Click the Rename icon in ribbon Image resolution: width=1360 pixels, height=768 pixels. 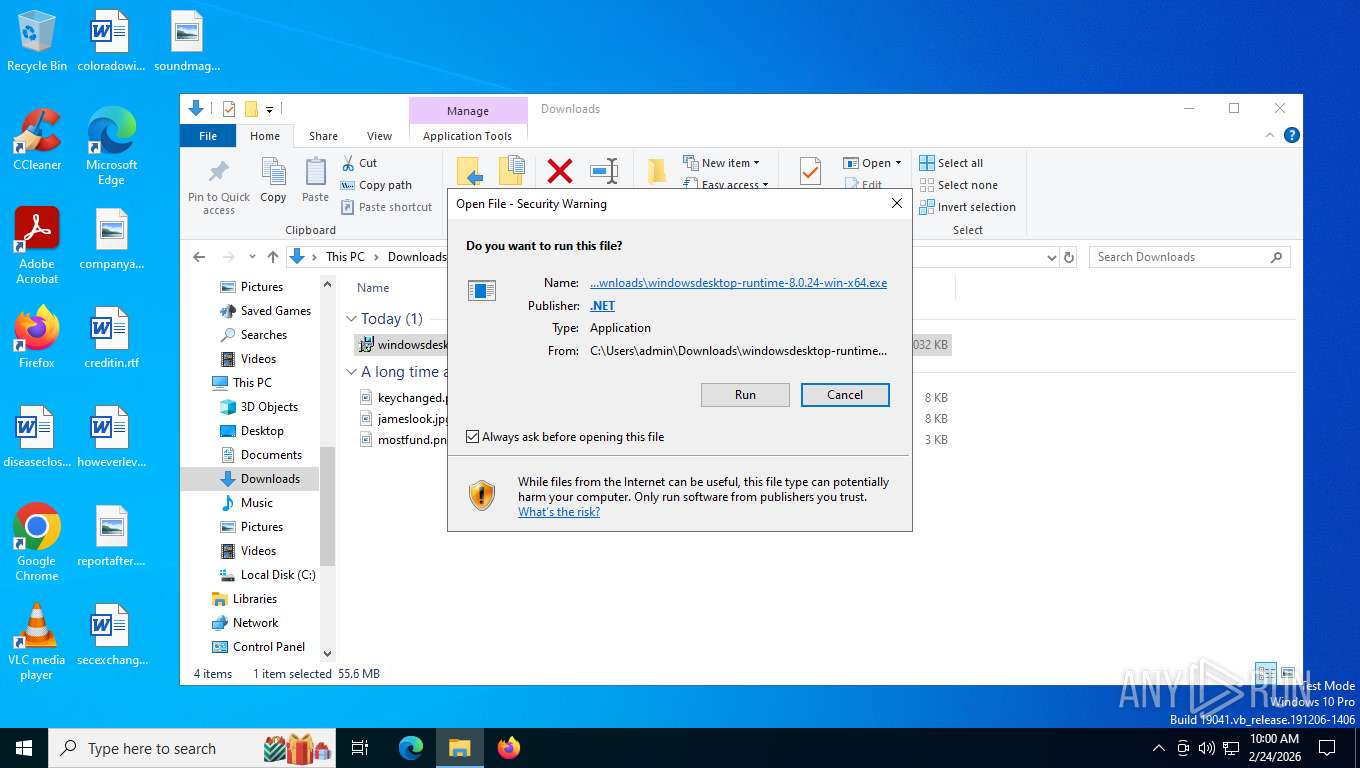604,171
